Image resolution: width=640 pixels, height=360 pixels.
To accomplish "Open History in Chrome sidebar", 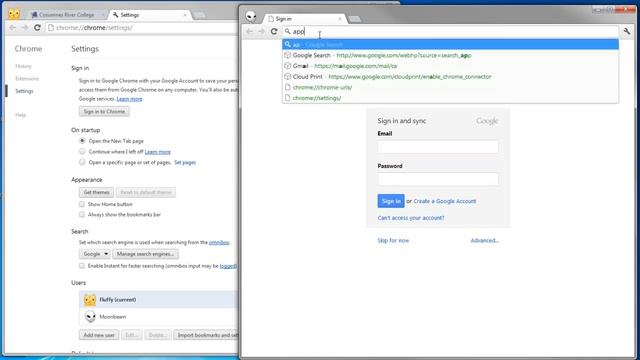I will click(23, 66).
